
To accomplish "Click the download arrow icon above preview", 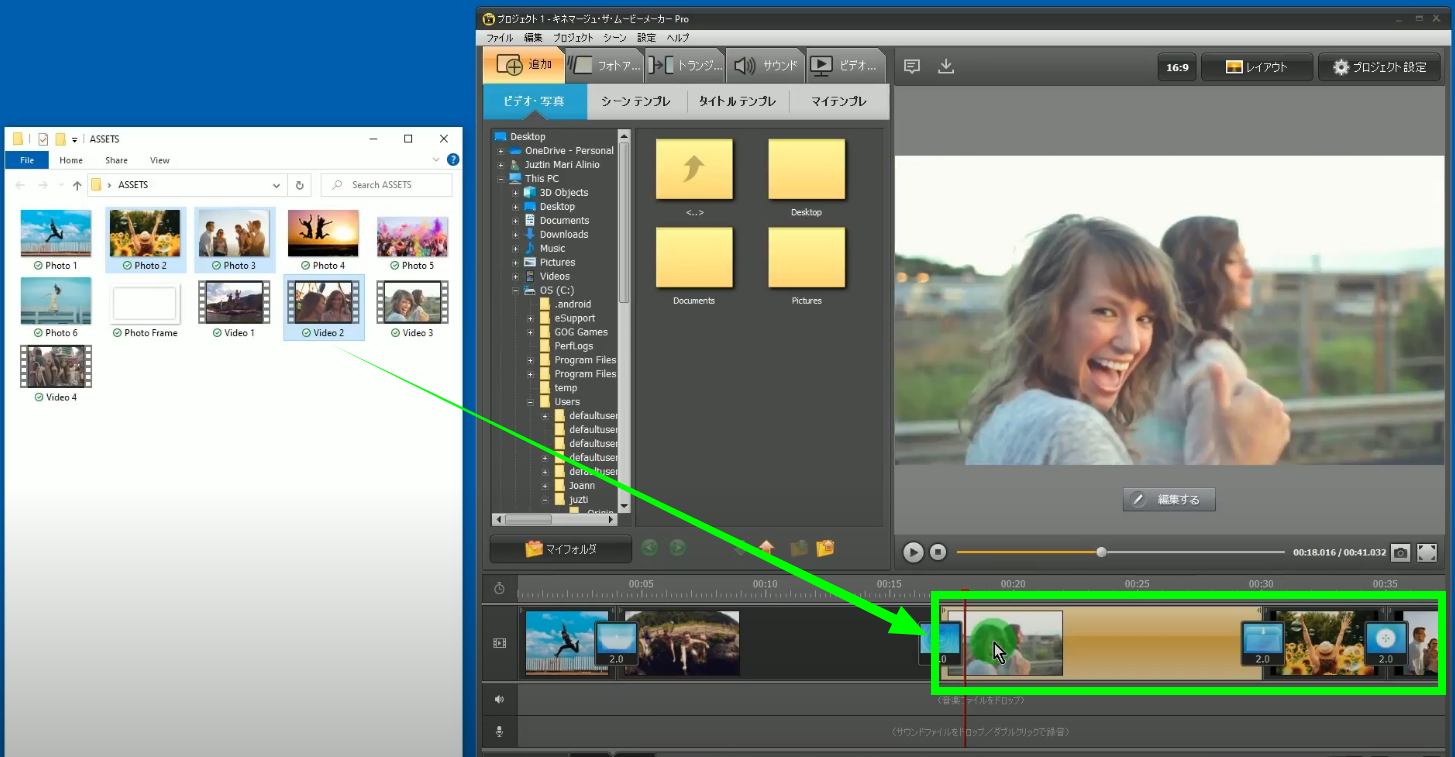I will coord(946,67).
